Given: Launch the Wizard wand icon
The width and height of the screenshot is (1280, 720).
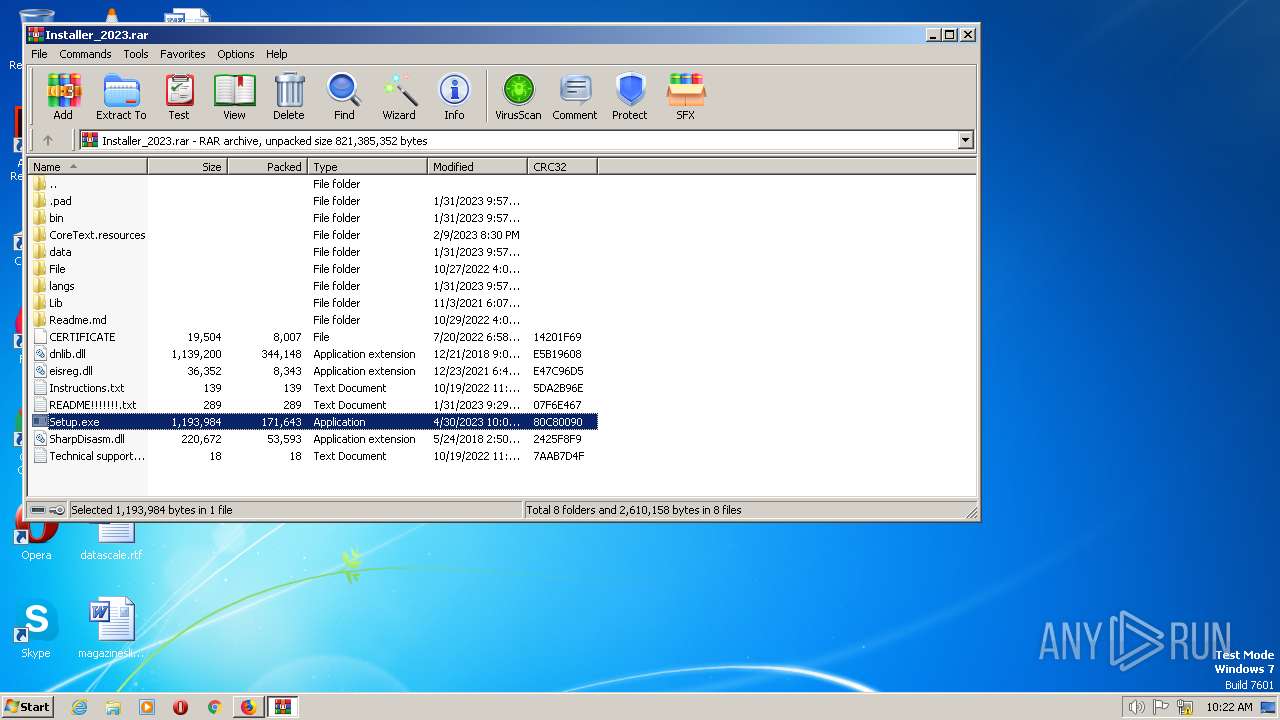Looking at the screenshot, I should pos(399,97).
